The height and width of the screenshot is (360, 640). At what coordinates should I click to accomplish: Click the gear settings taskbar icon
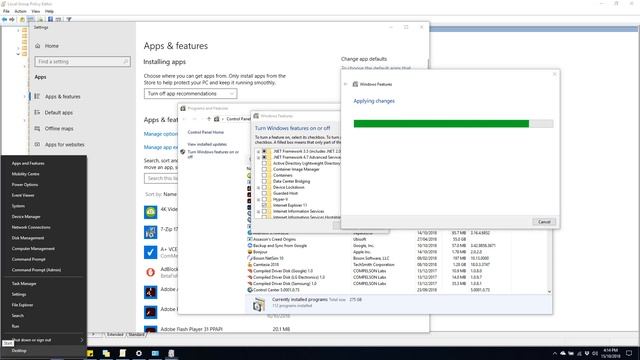139,353
